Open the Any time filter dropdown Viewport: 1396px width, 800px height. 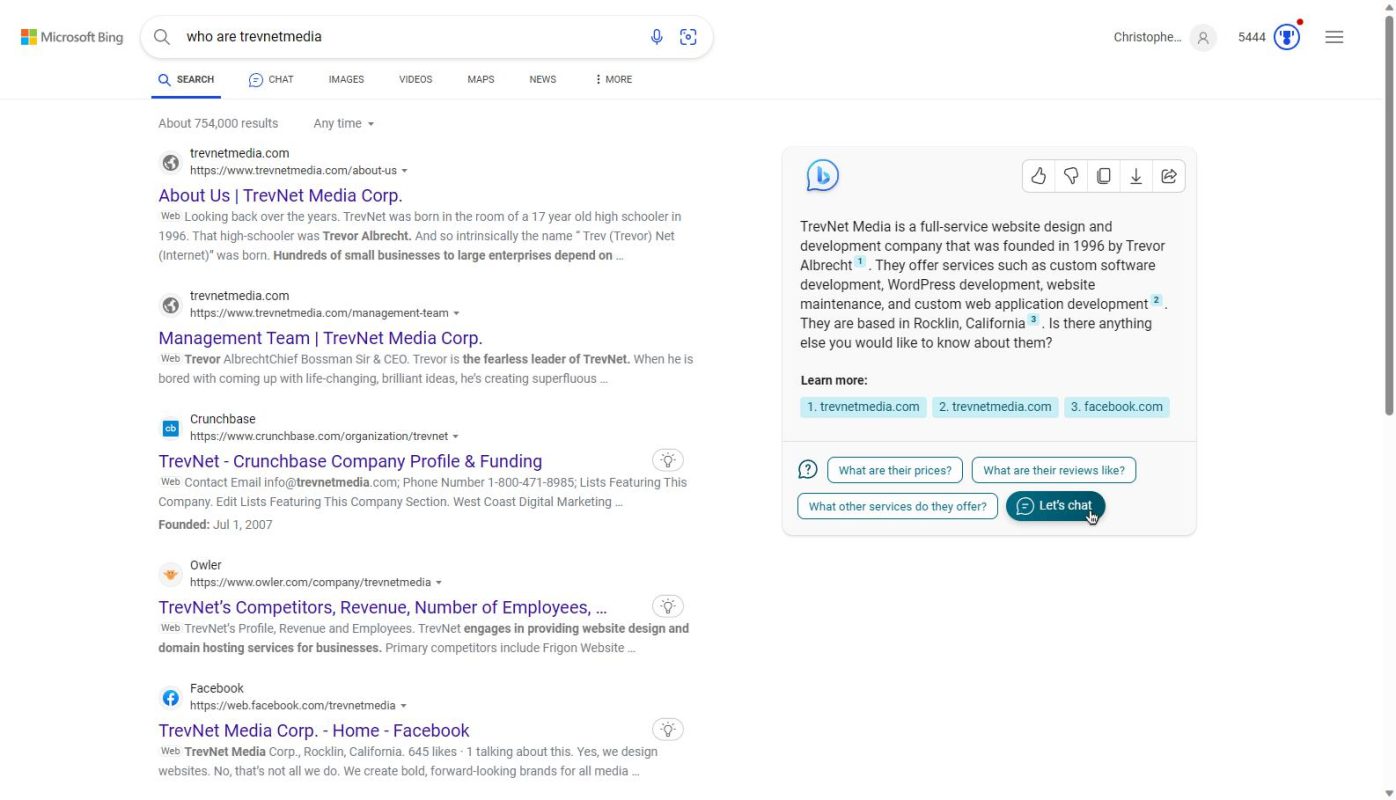[344, 124]
